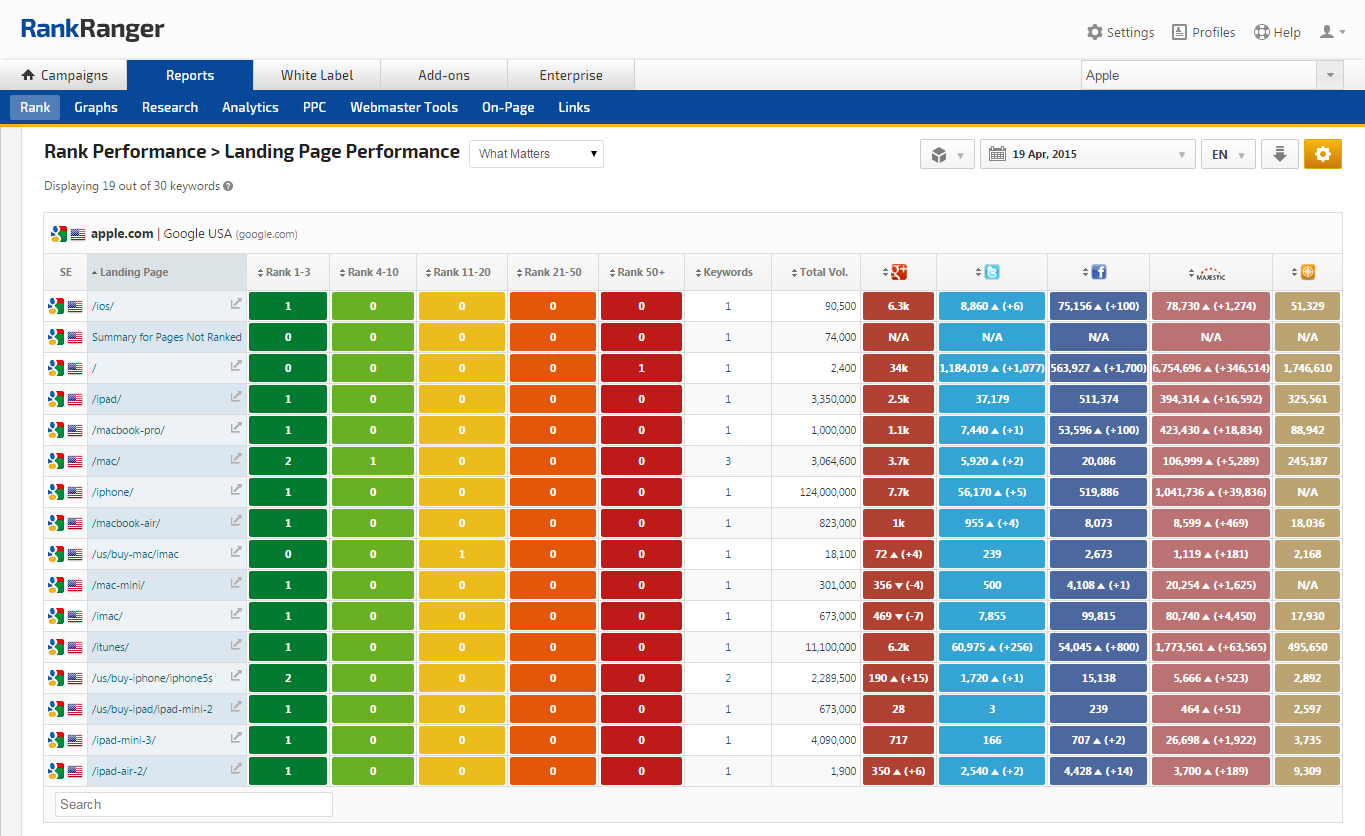
Task: Sort by the Facebook column icon
Action: pyautogui.click(x=1098, y=272)
